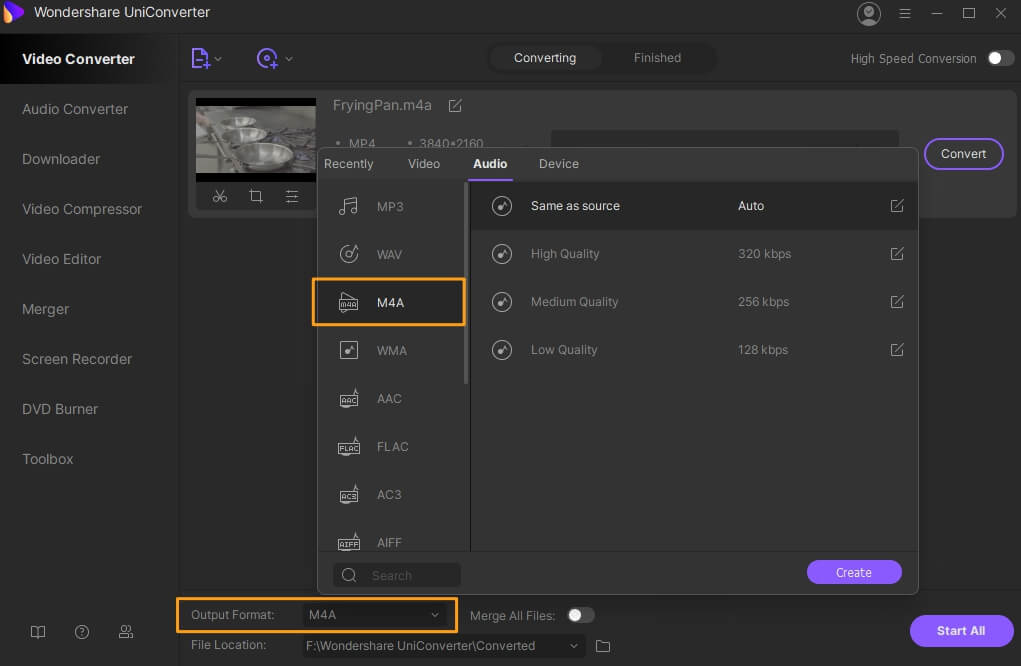This screenshot has width=1021, height=666.
Task: Select the MP3 format icon
Action: [x=348, y=206]
